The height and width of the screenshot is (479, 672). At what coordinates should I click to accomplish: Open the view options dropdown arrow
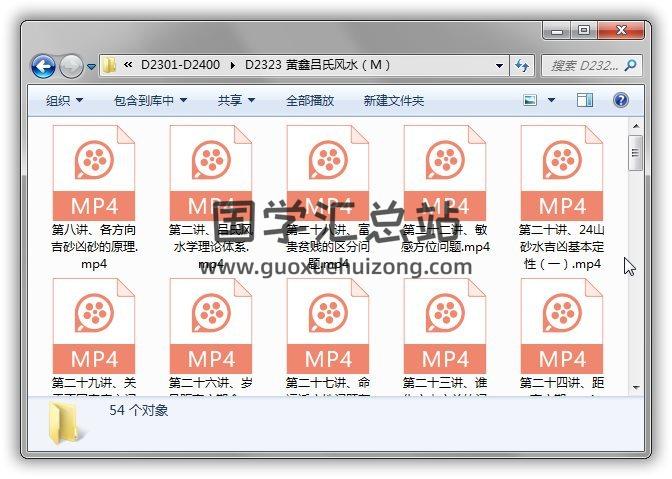tap(552, 100)
